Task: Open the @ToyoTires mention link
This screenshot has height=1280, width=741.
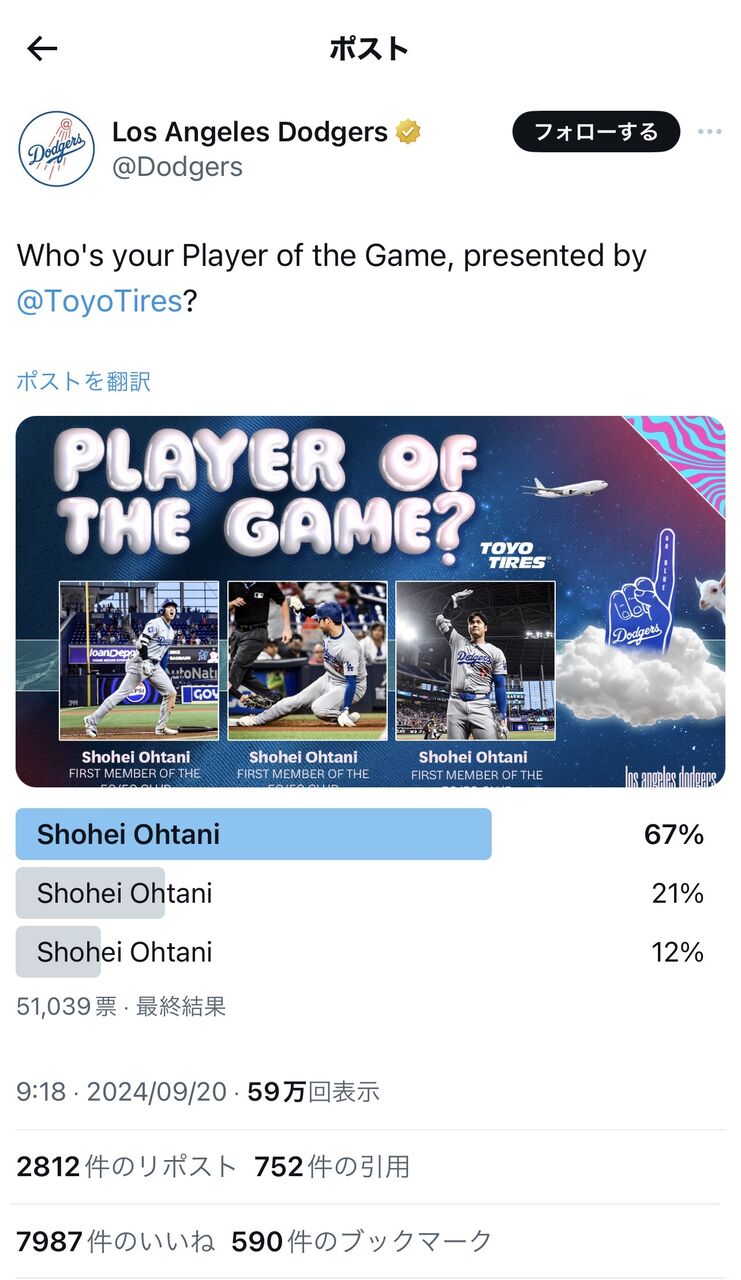Action: pyautogui.click(x=99, y=301)
